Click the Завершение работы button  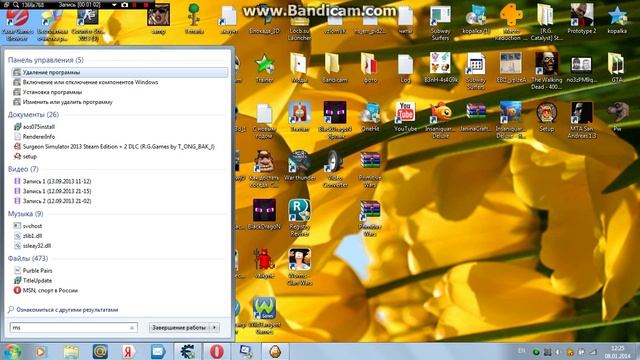(179, 327)
